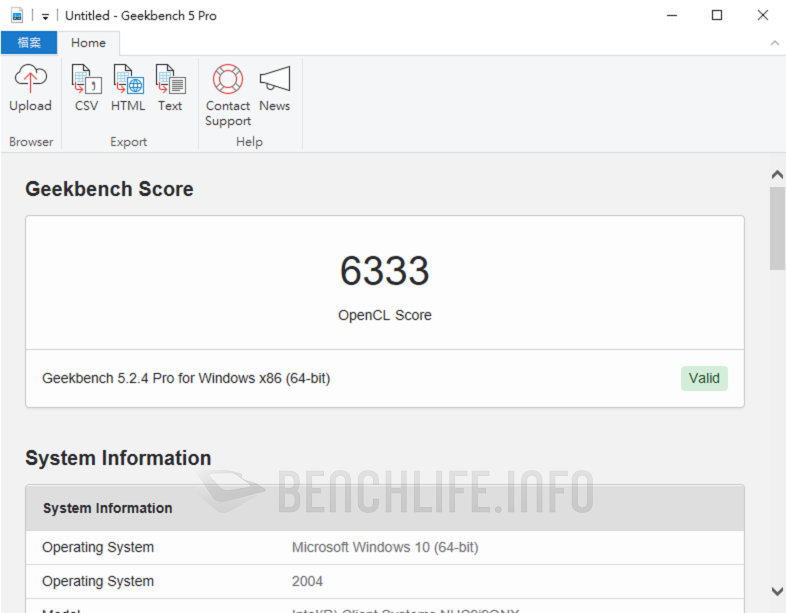This screenshot has width=786, height=613.
Task: Select the Home ribbon tab
Action: tap(88, 43)
